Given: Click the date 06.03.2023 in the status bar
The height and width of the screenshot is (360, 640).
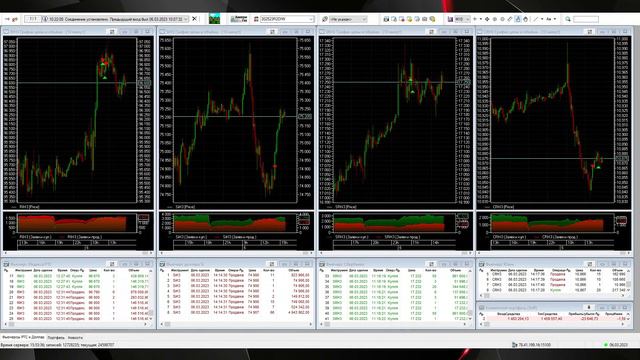Looking at the screenshot, I should (618, 345).
